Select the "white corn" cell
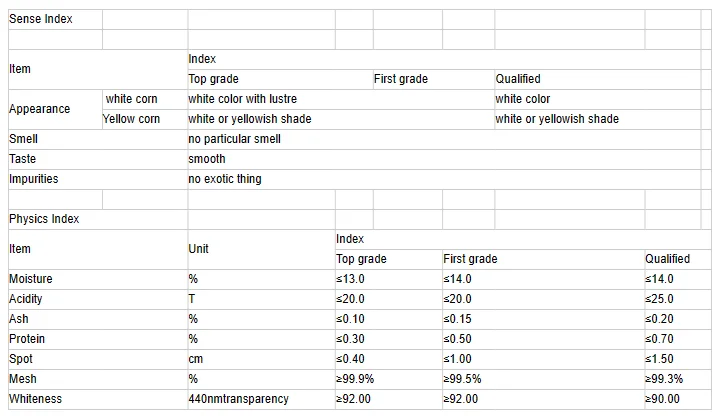 [x=131, y=99]
